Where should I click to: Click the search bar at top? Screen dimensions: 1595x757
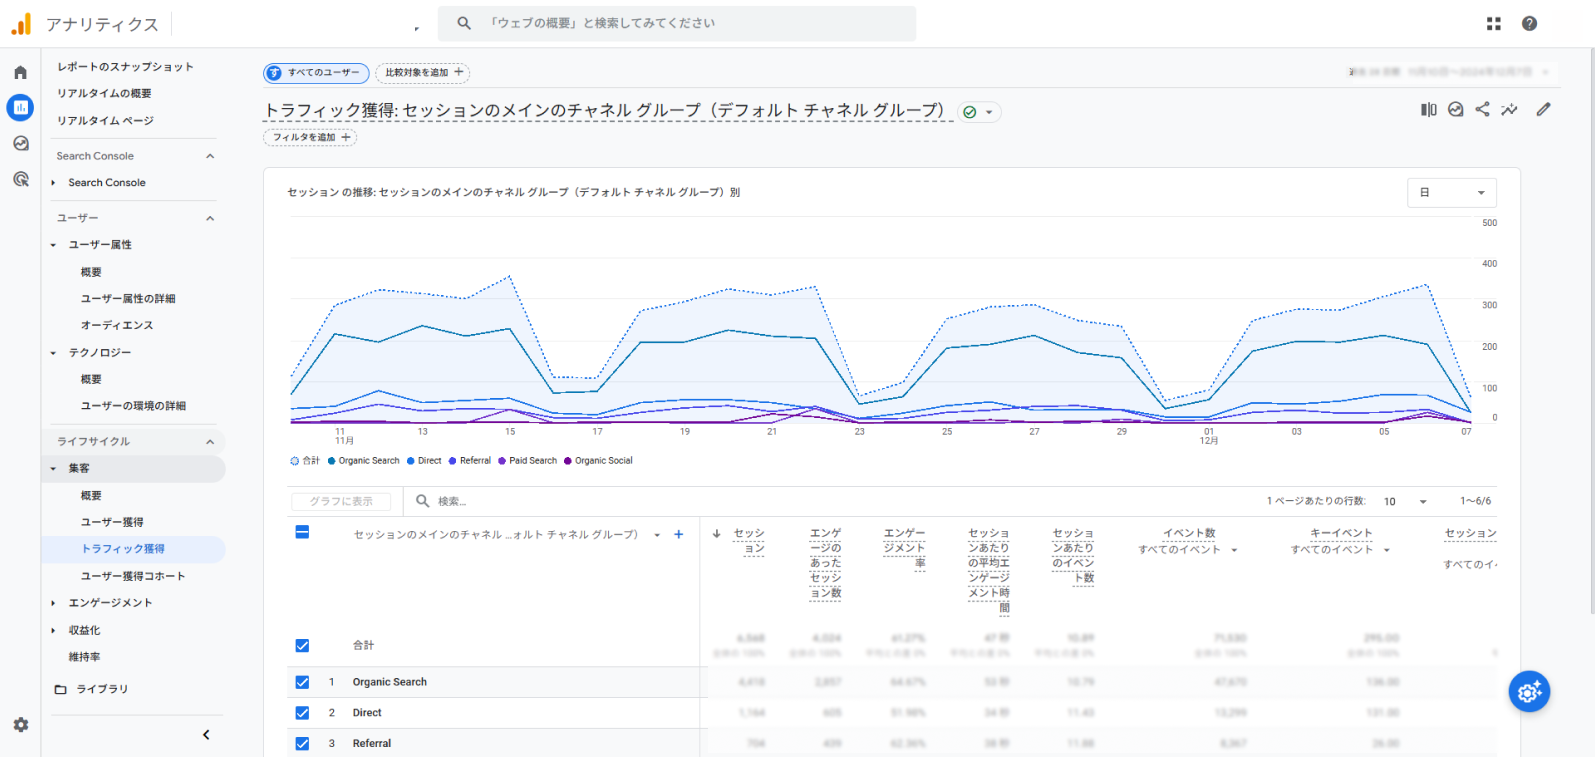click(x=677, y=23)
